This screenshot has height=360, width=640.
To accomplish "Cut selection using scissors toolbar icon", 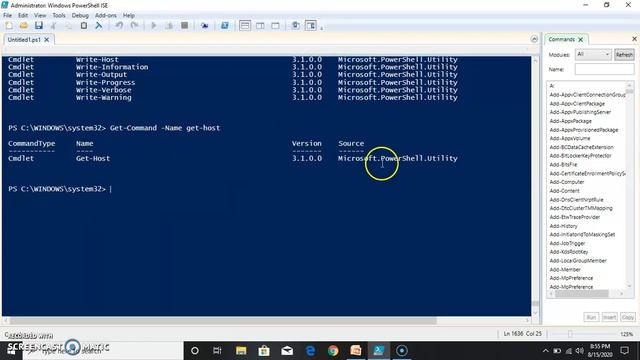I will (x=53, y=26).
